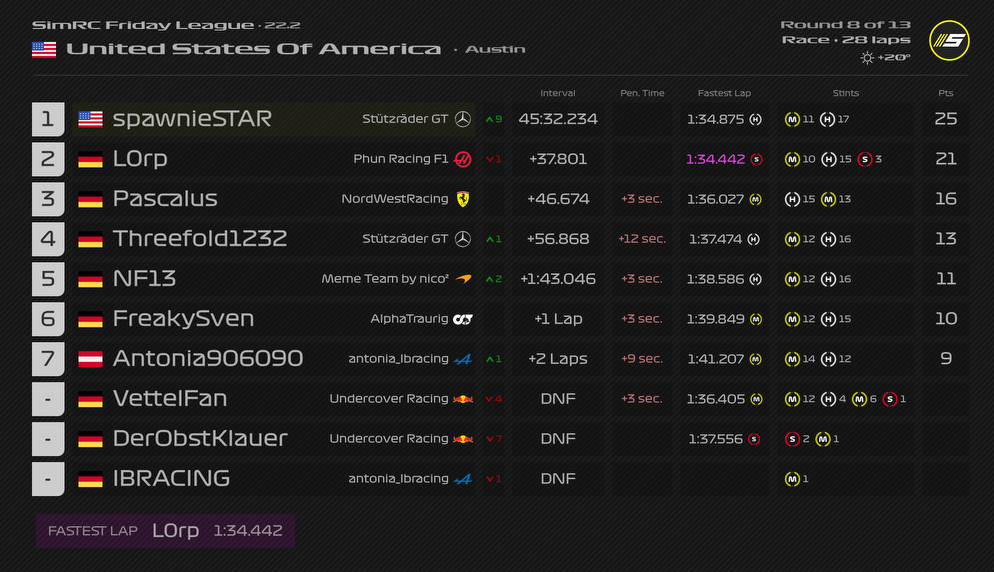Click the McLaren logo in NF13's row
Viewport: 994px width, 572px height.
pos(462,279)
